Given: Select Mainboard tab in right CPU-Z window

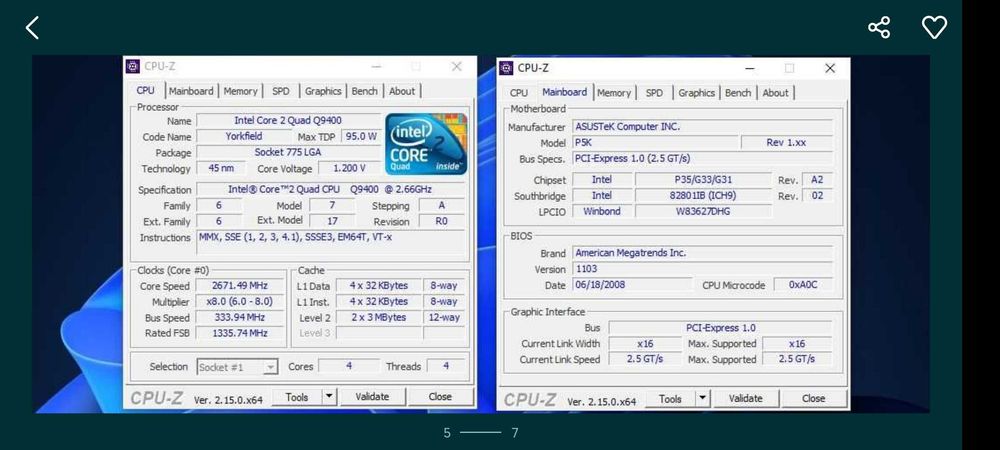Looking at the screenshot, I should 564,92.
